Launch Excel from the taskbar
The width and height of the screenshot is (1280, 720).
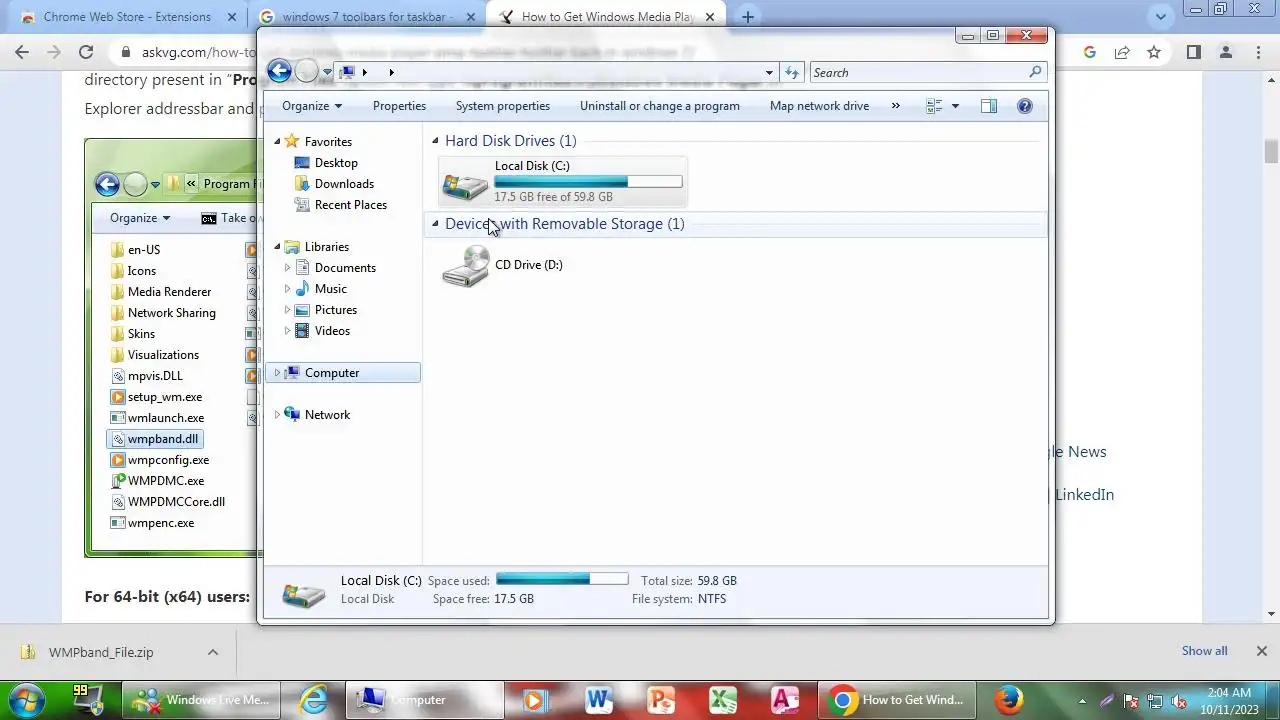click(x=723, y=700)
